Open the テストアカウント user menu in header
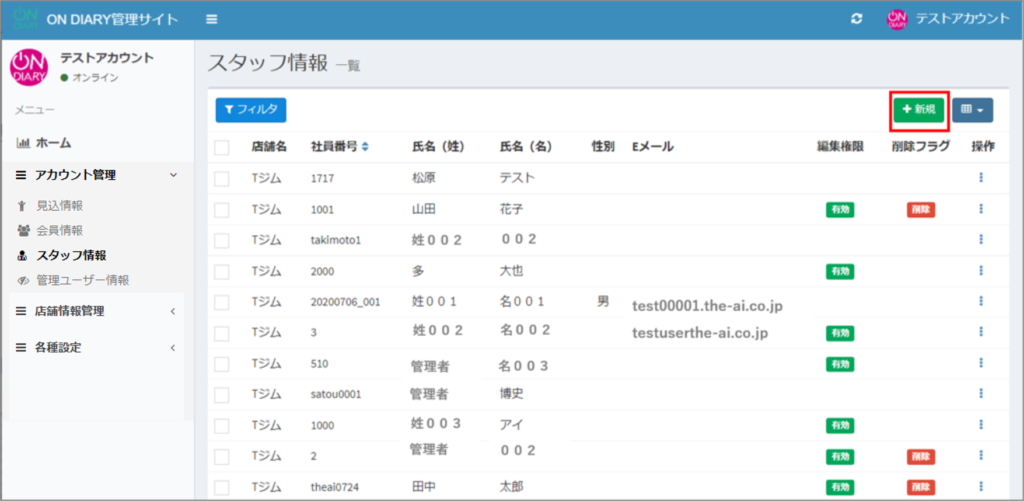 click(x=948, y=19)
